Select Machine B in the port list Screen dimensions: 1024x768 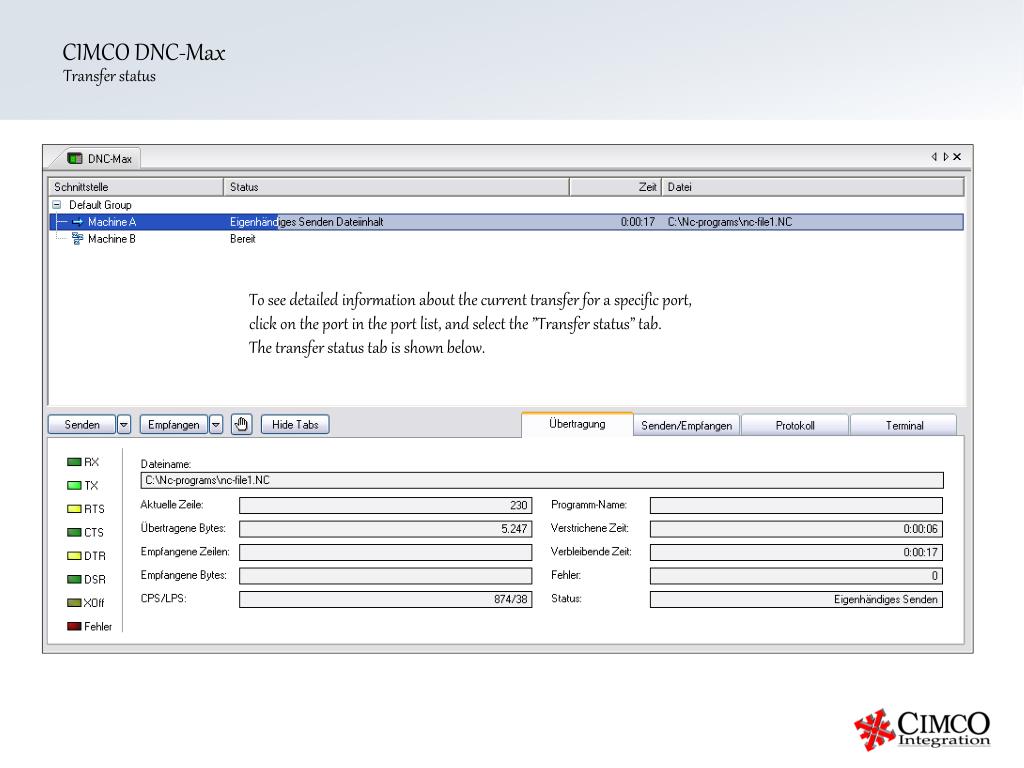tap(112, 239)
